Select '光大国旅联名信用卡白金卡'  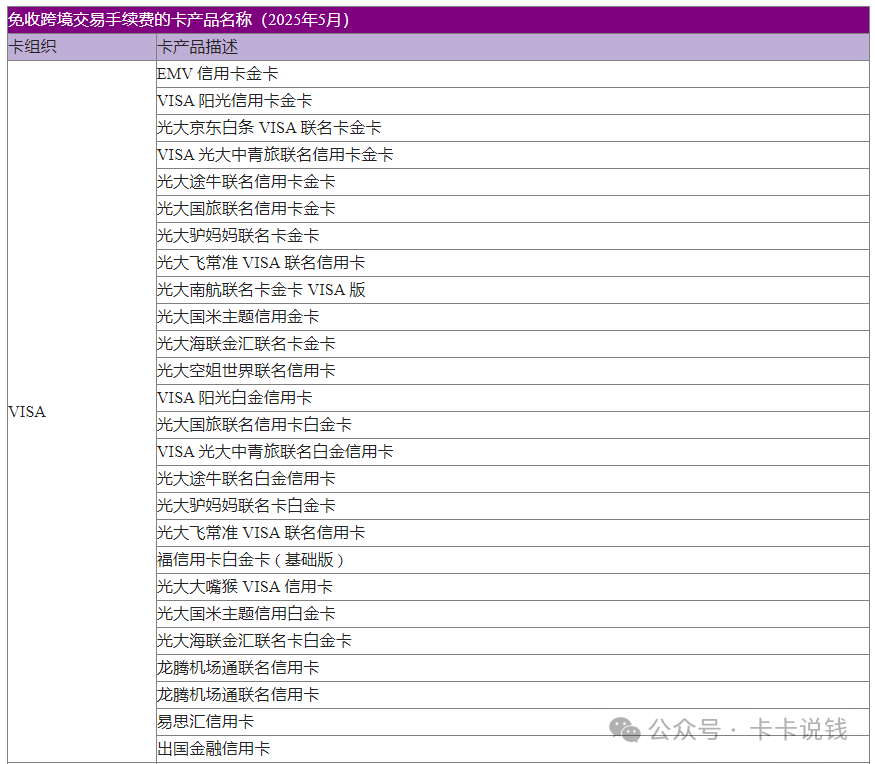[512, 425]
